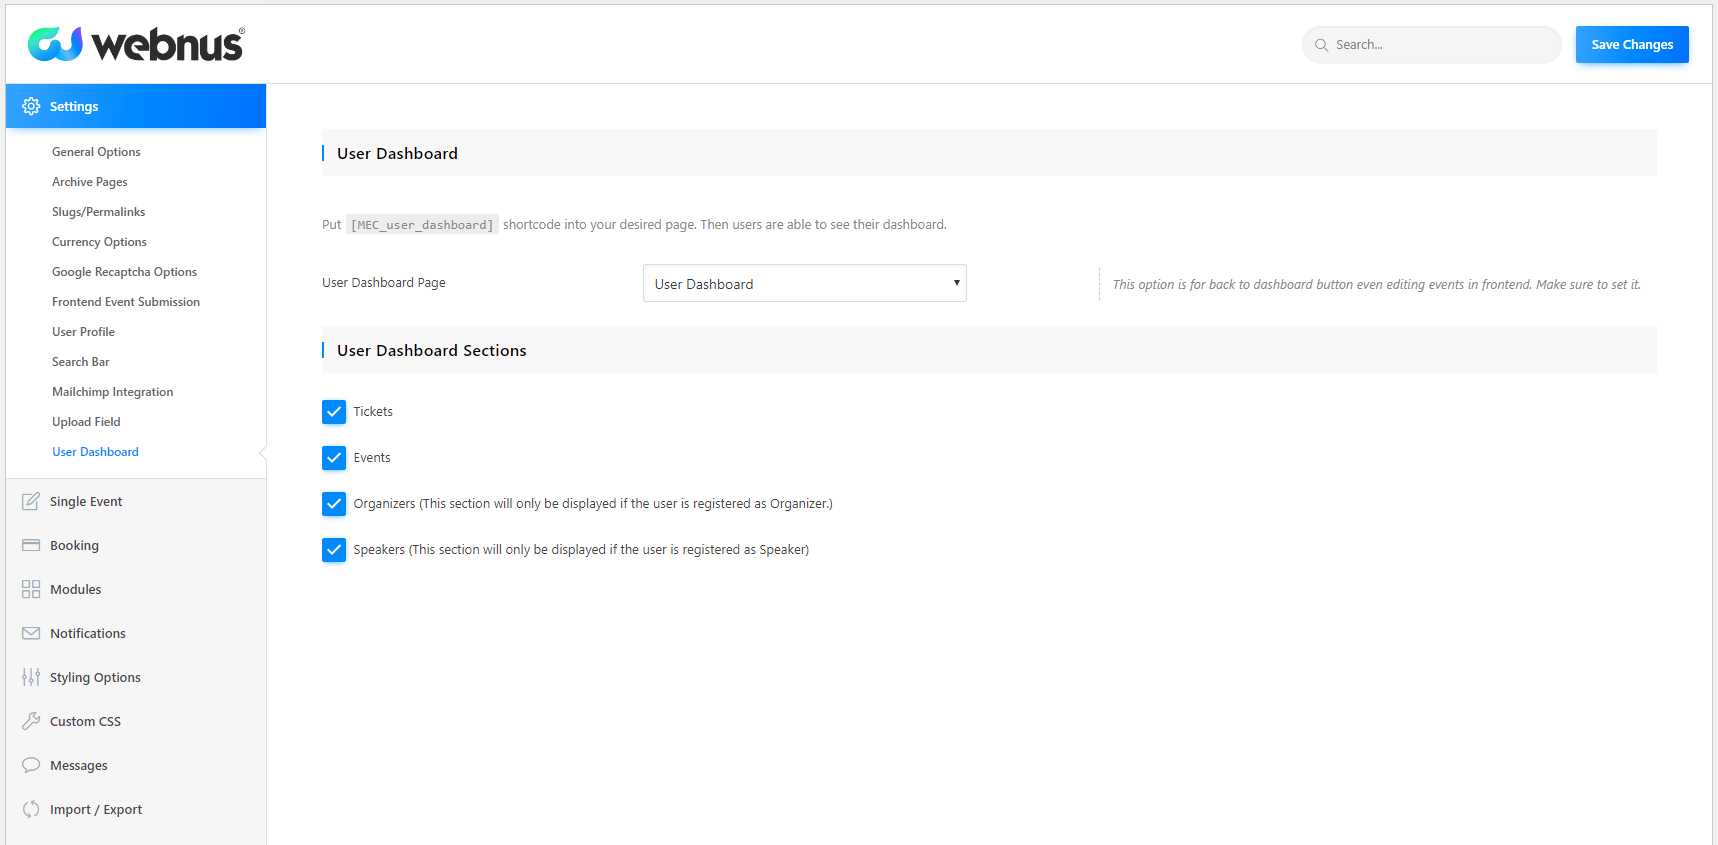Open the User Dashboard Page dropdown
The height and width of the screenshot is (845, 1718).
tap(804, 283)
